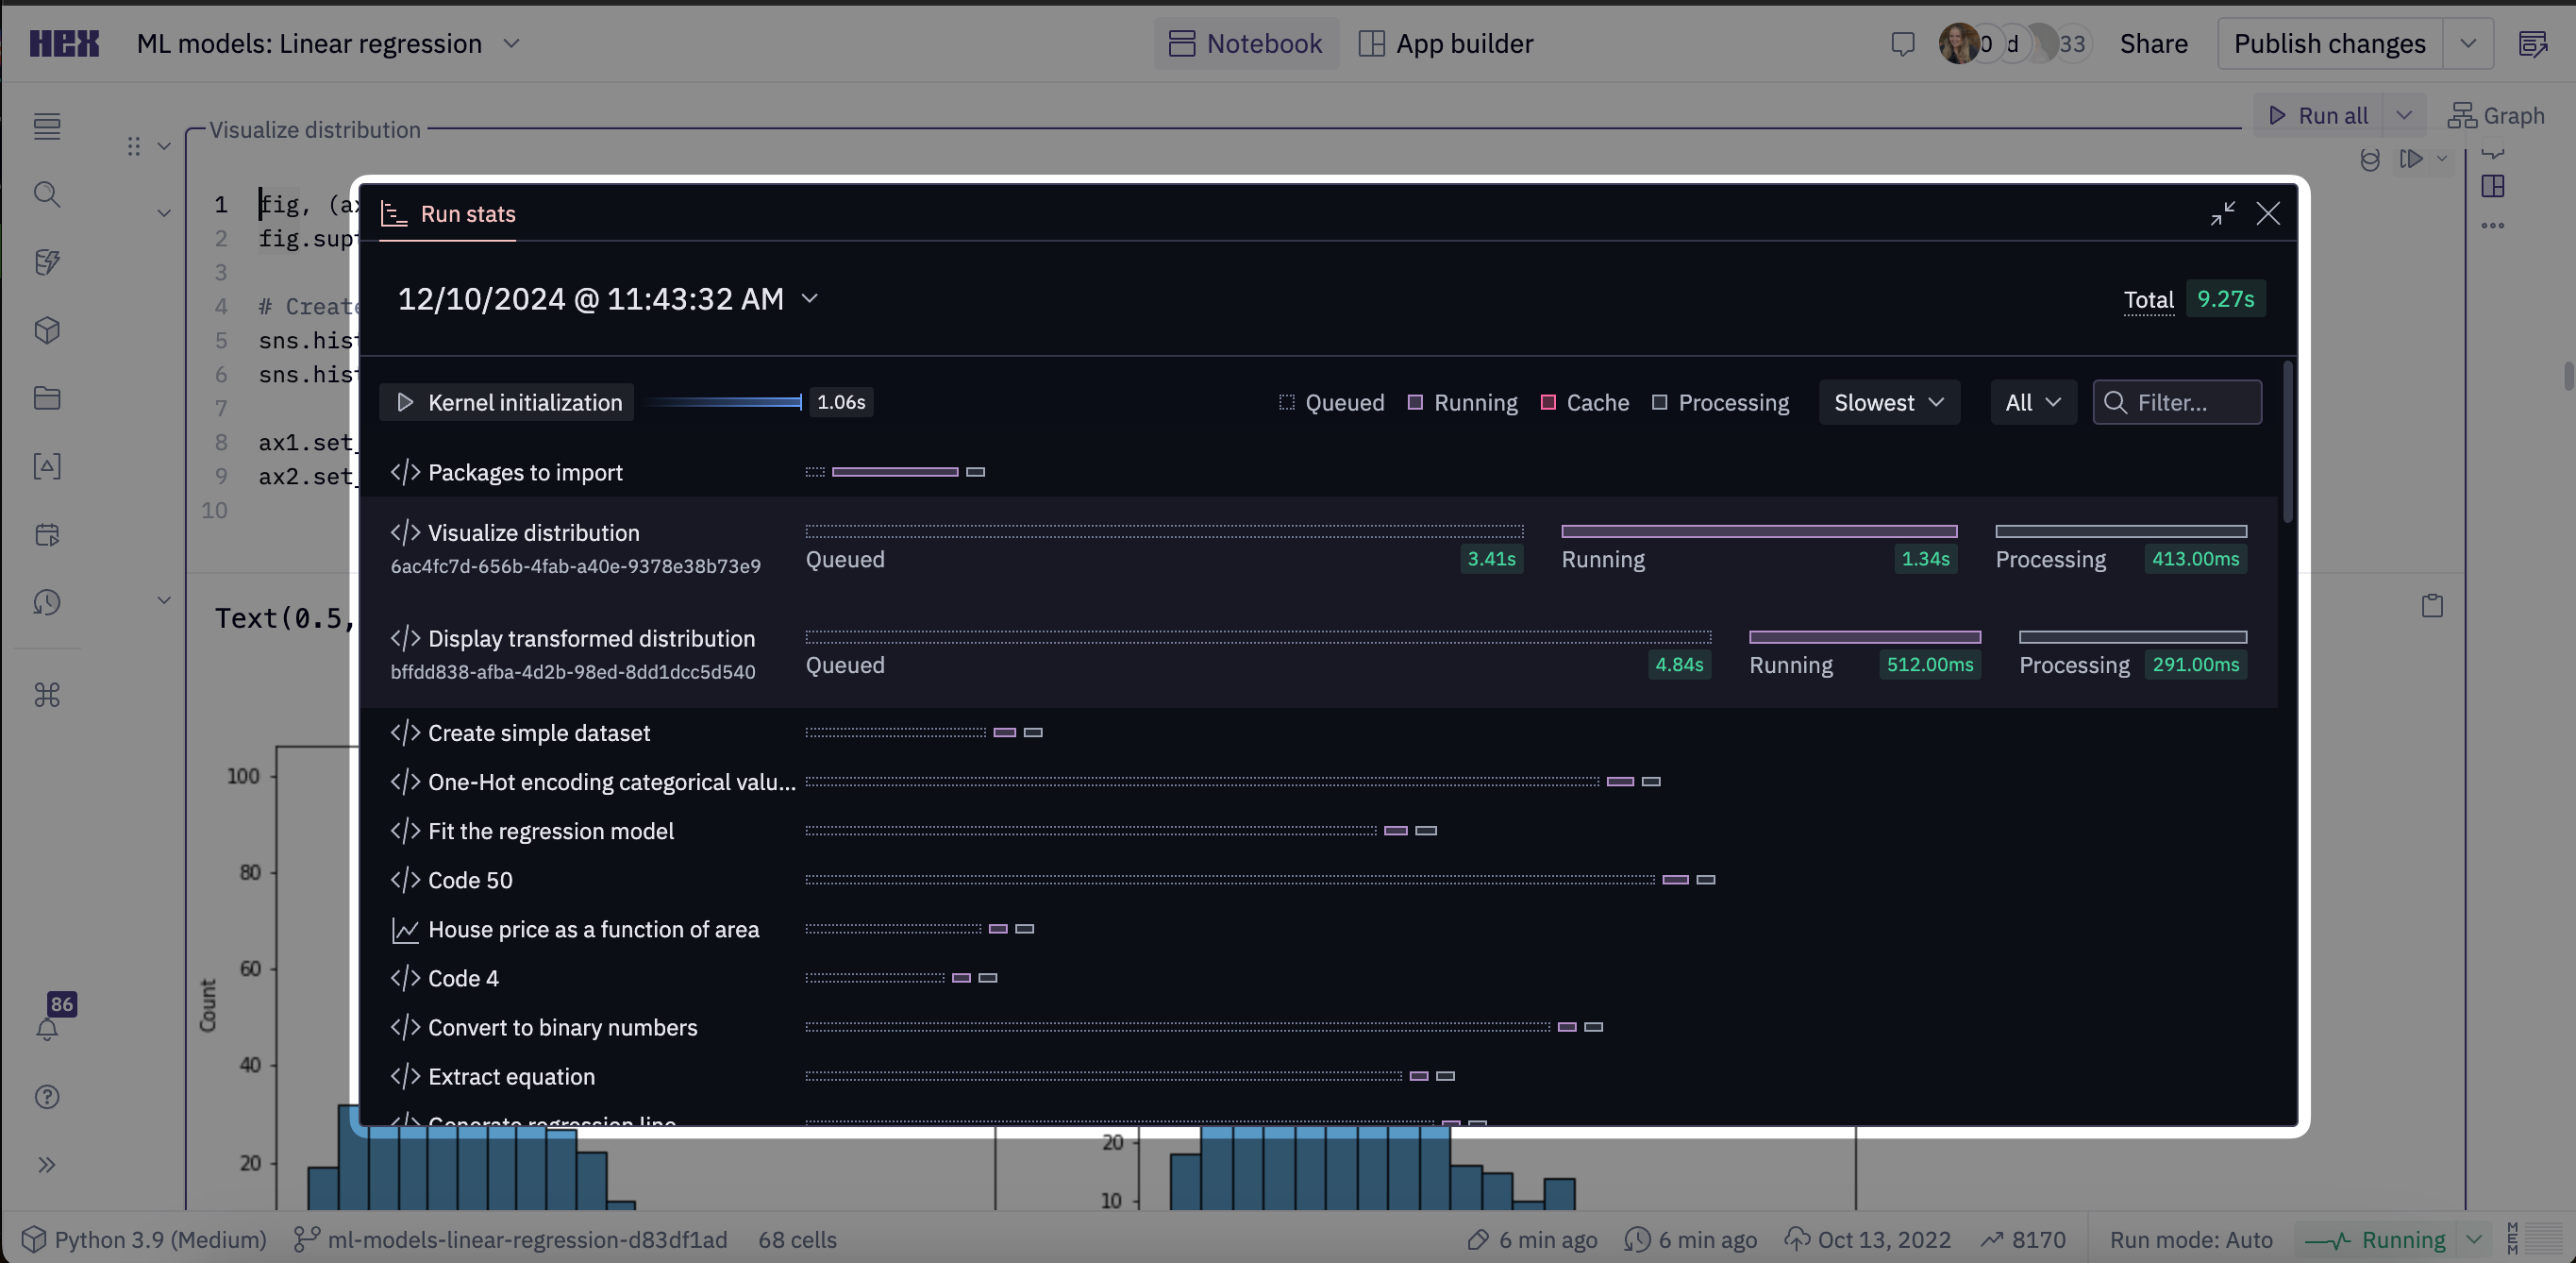Open the All cell-type filter dropdown

point(2032,402)
